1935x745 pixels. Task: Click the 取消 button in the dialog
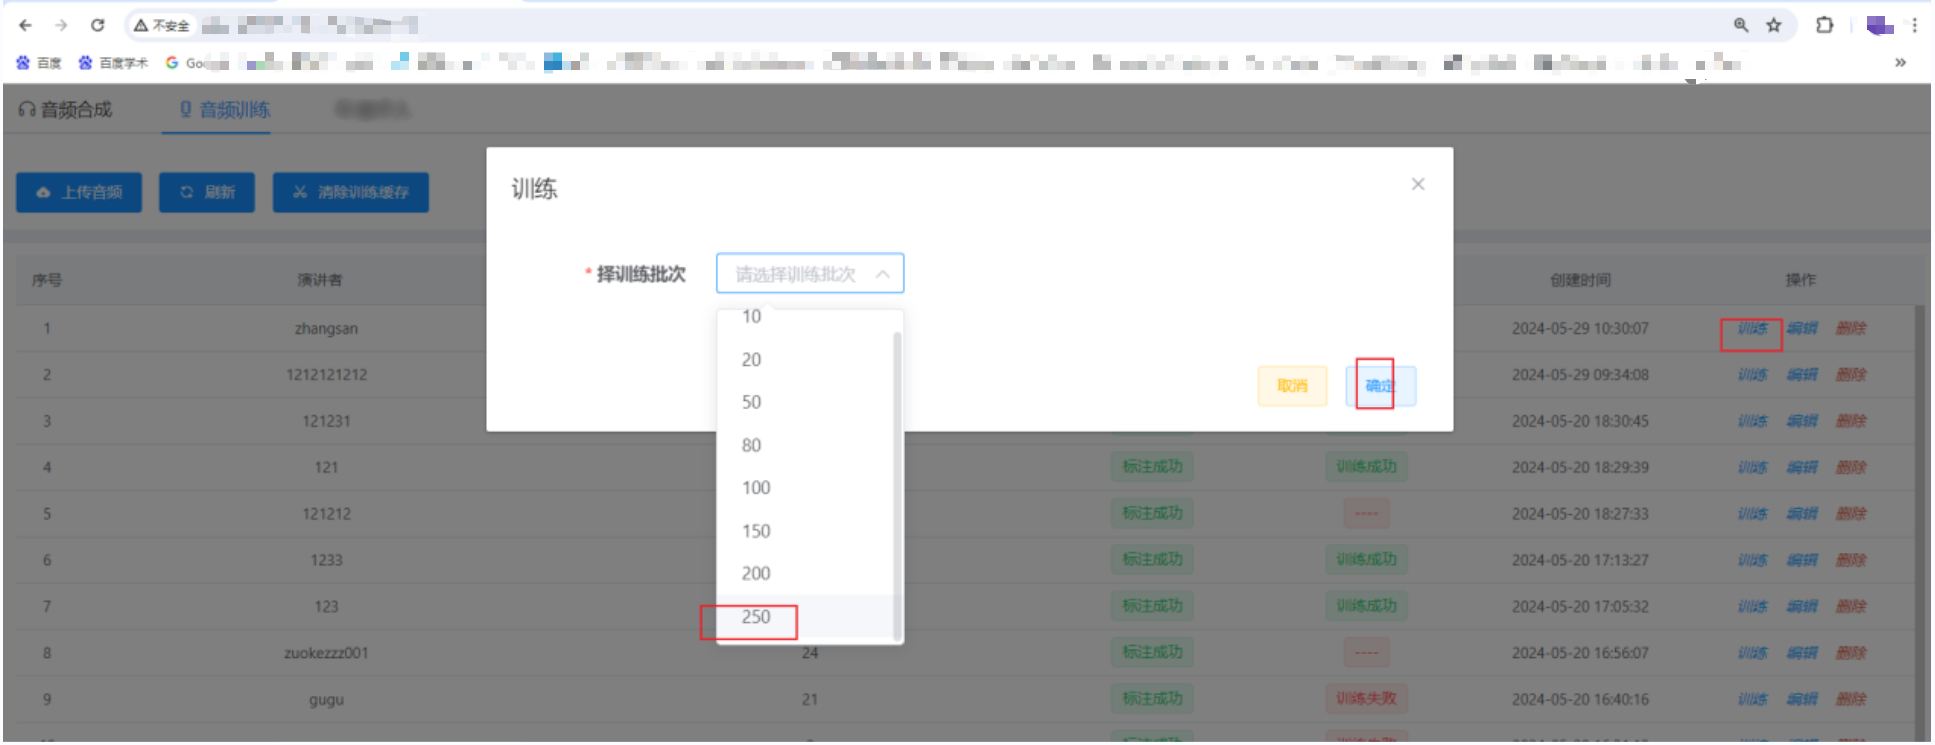pyautogui.click(x=1292, y=386)
